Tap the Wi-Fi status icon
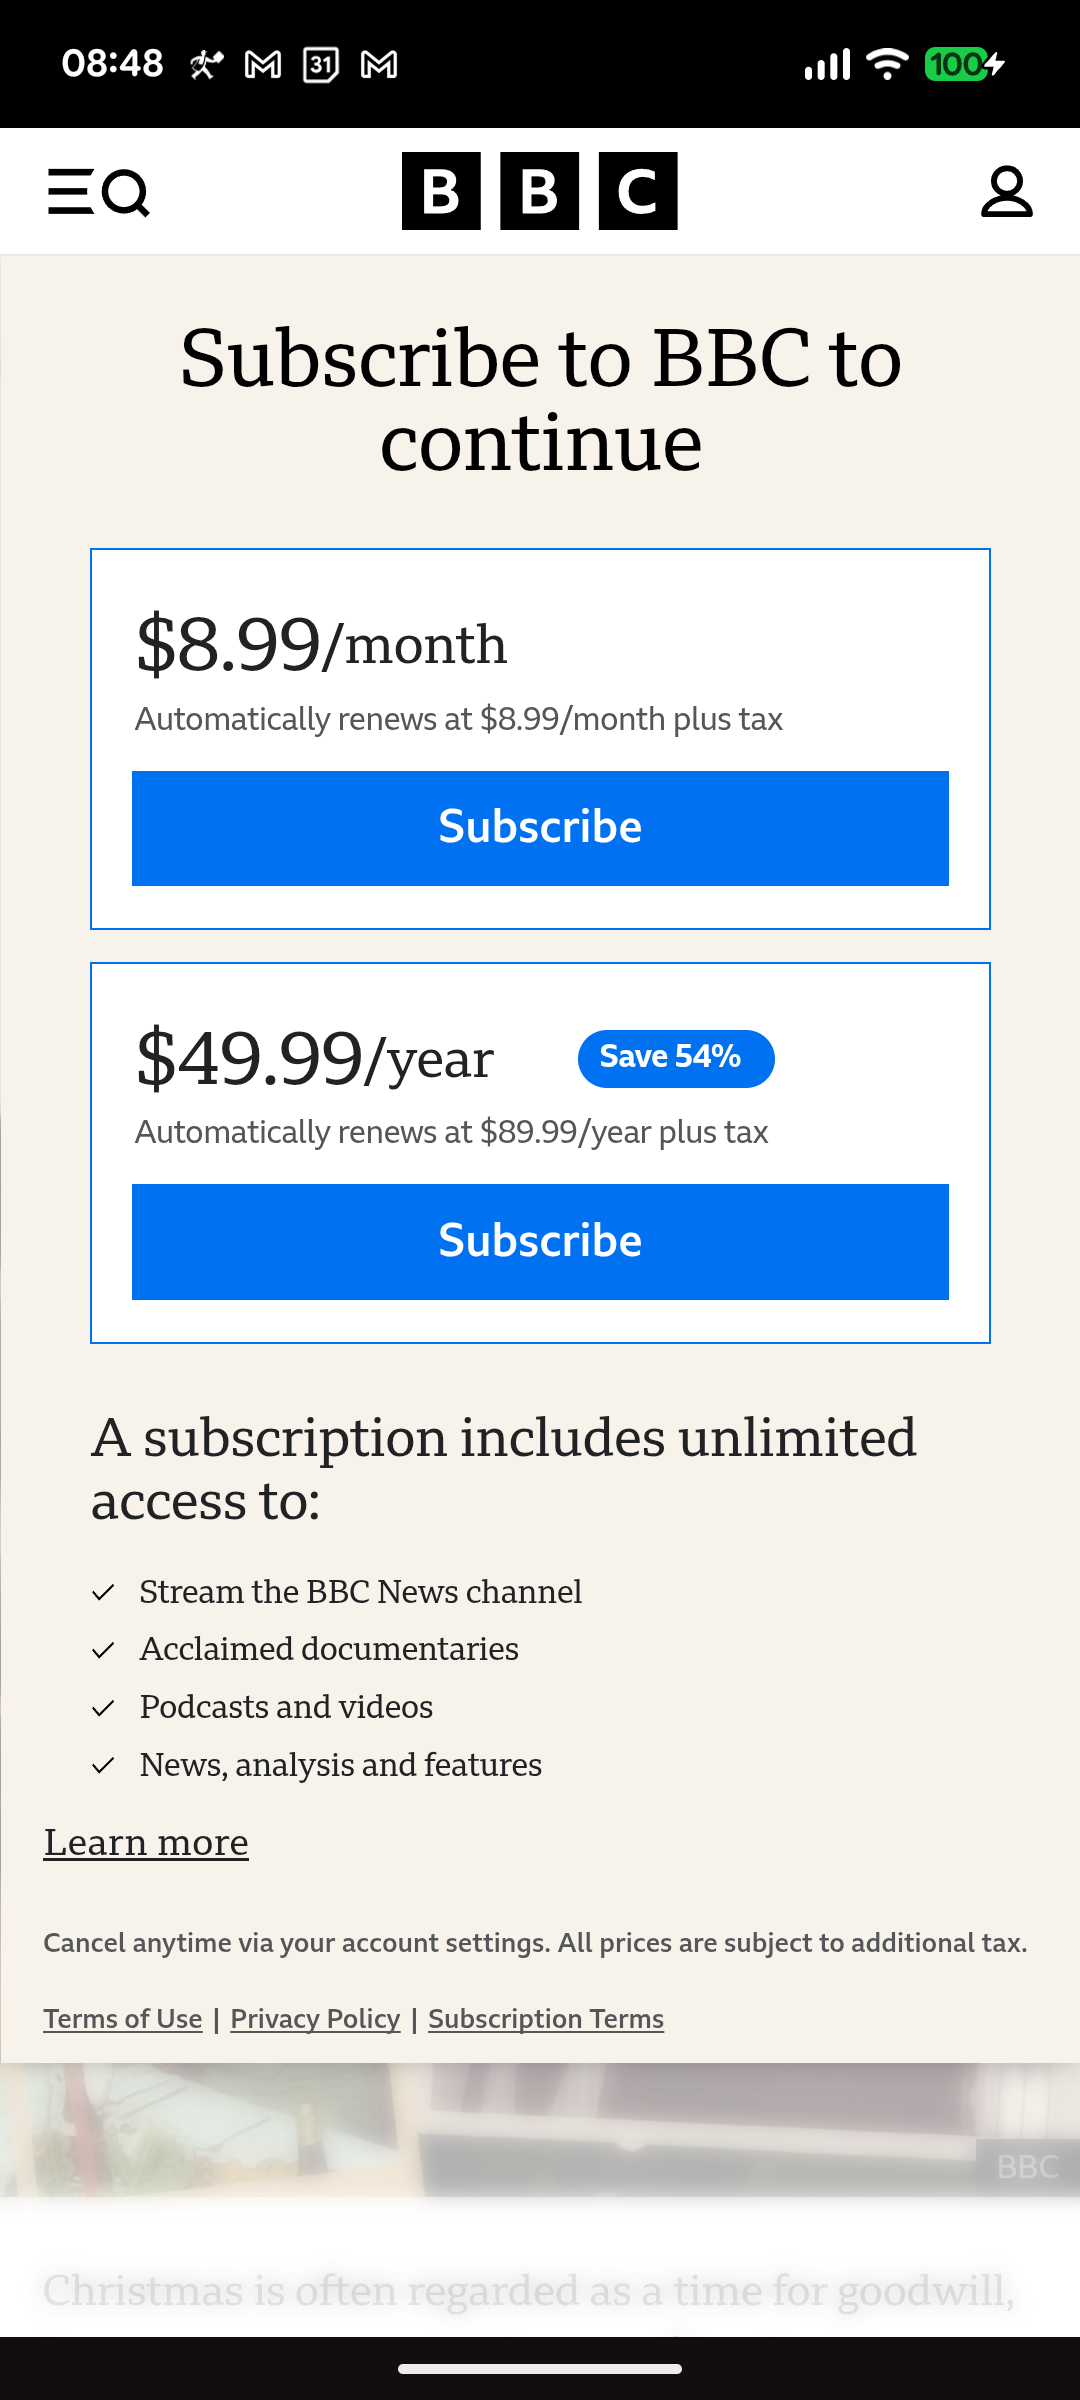 click(x=886, y=65)
